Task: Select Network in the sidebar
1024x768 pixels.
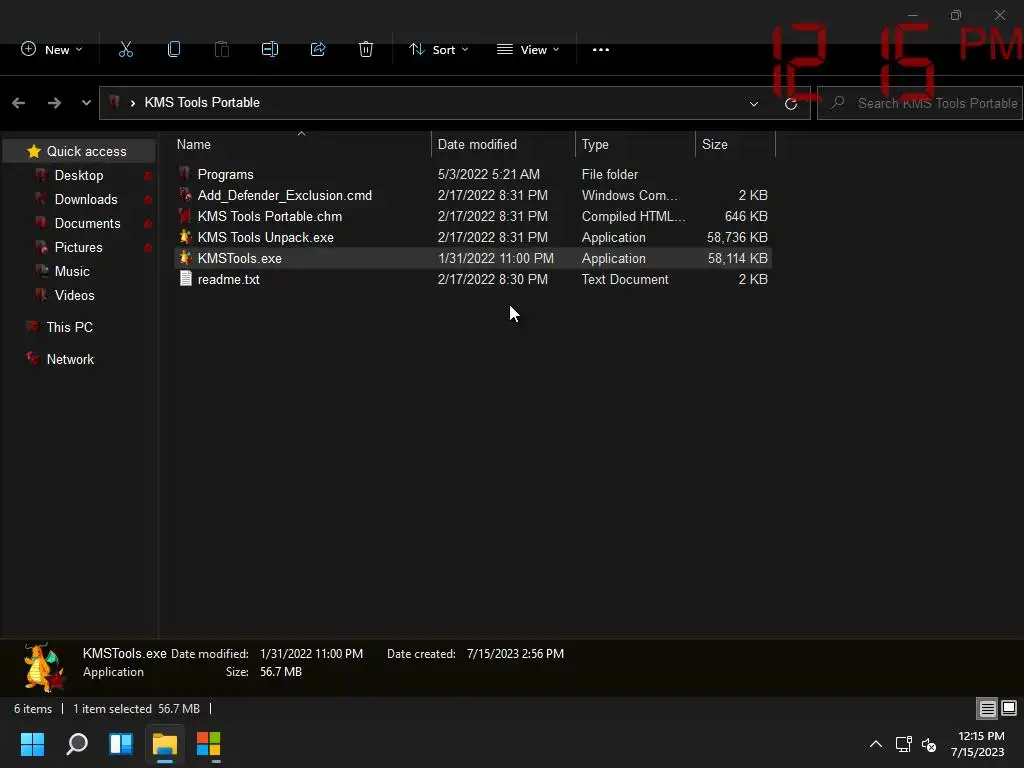Action: [70, 359]
